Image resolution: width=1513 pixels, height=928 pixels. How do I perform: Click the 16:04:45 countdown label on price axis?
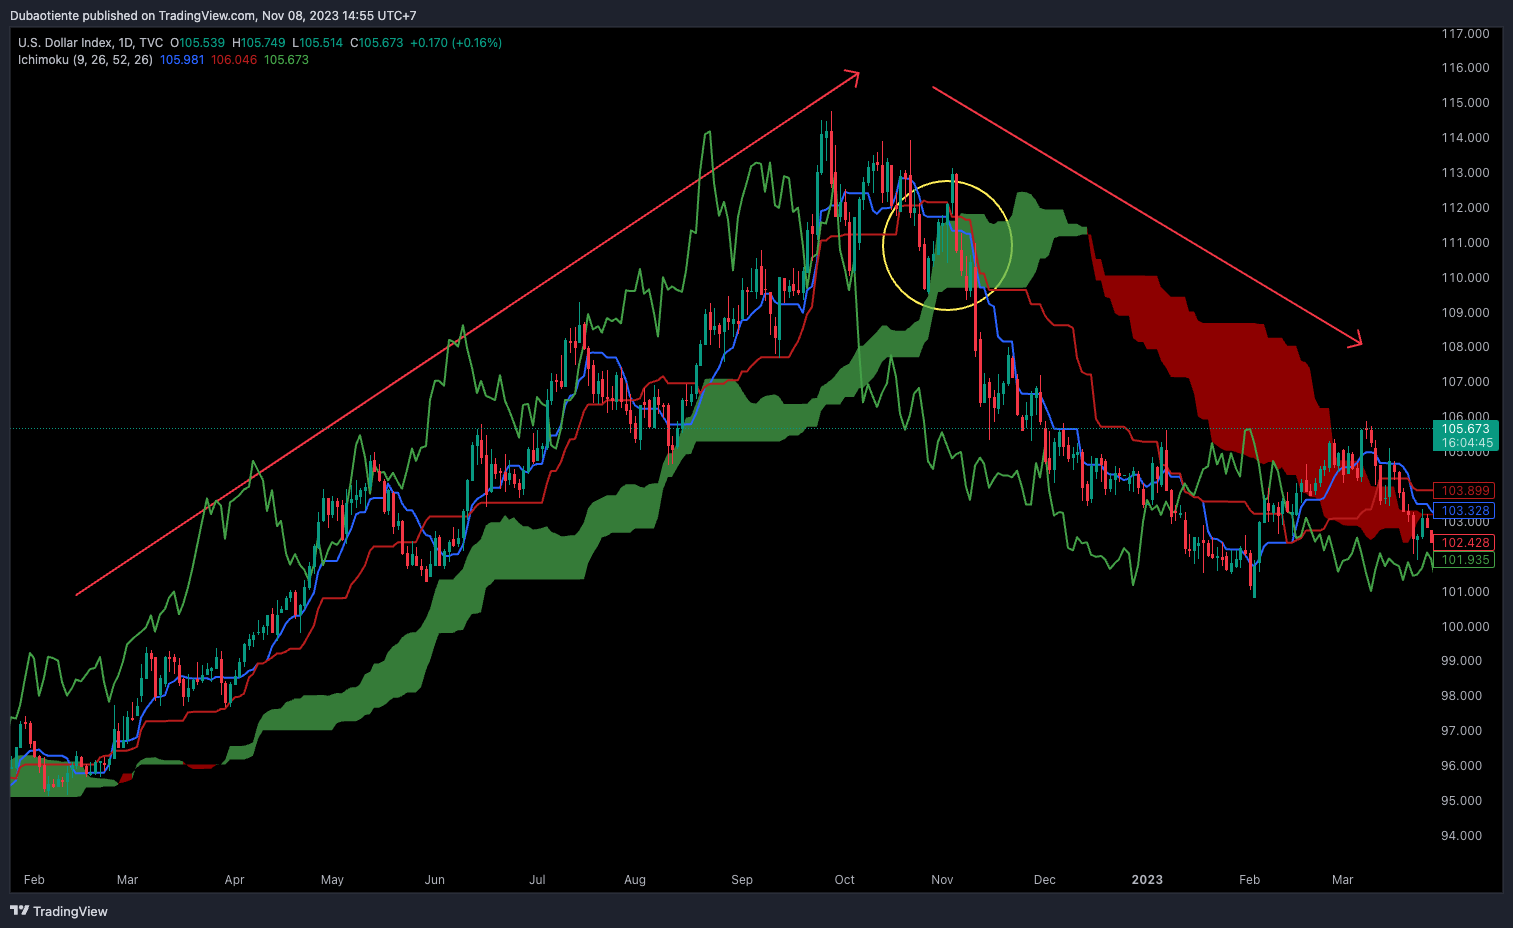point(1466,443)
